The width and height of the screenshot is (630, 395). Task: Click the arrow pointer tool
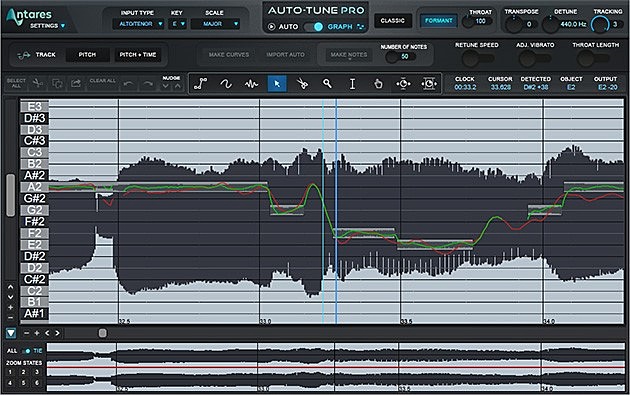tap(277, 84)
